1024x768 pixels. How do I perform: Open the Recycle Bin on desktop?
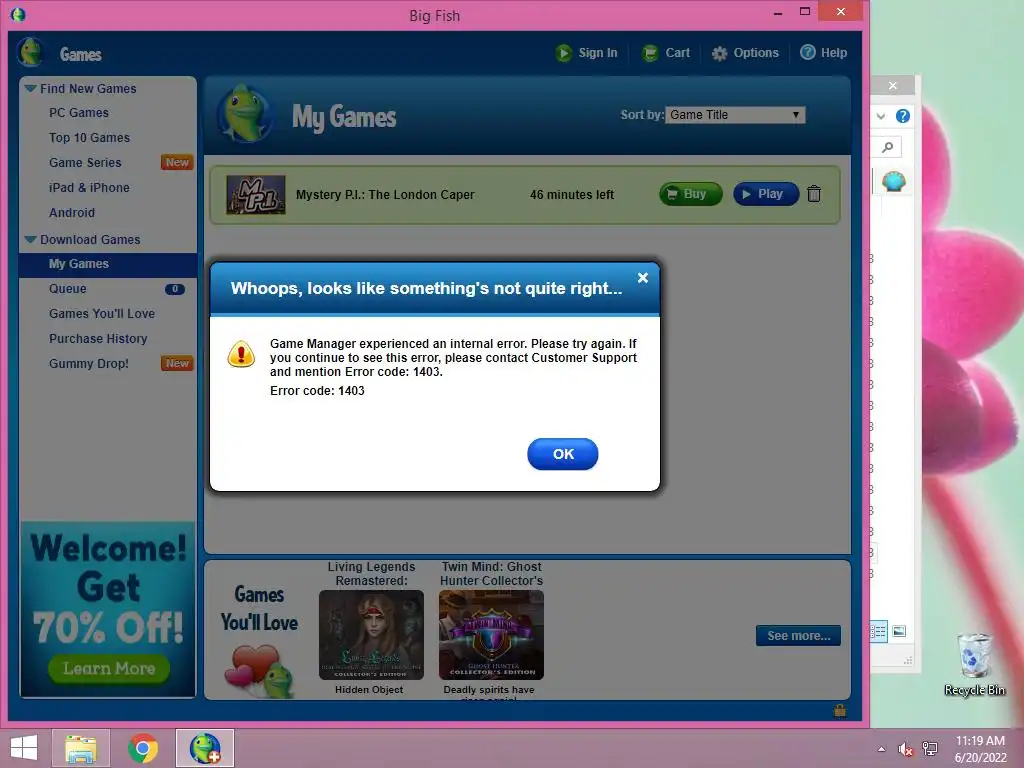(x=974, y=664)
